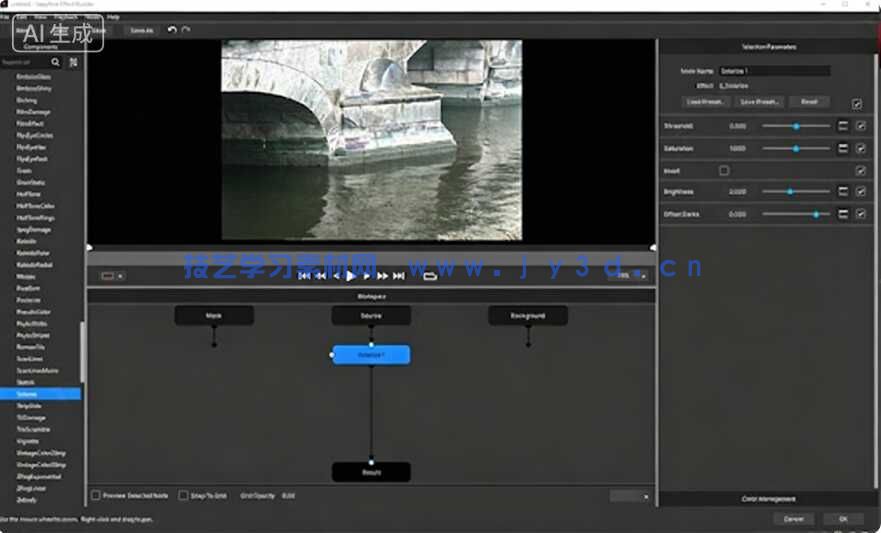Click the Saturation slider handle
Screen dimensions: 881x533
796,148
